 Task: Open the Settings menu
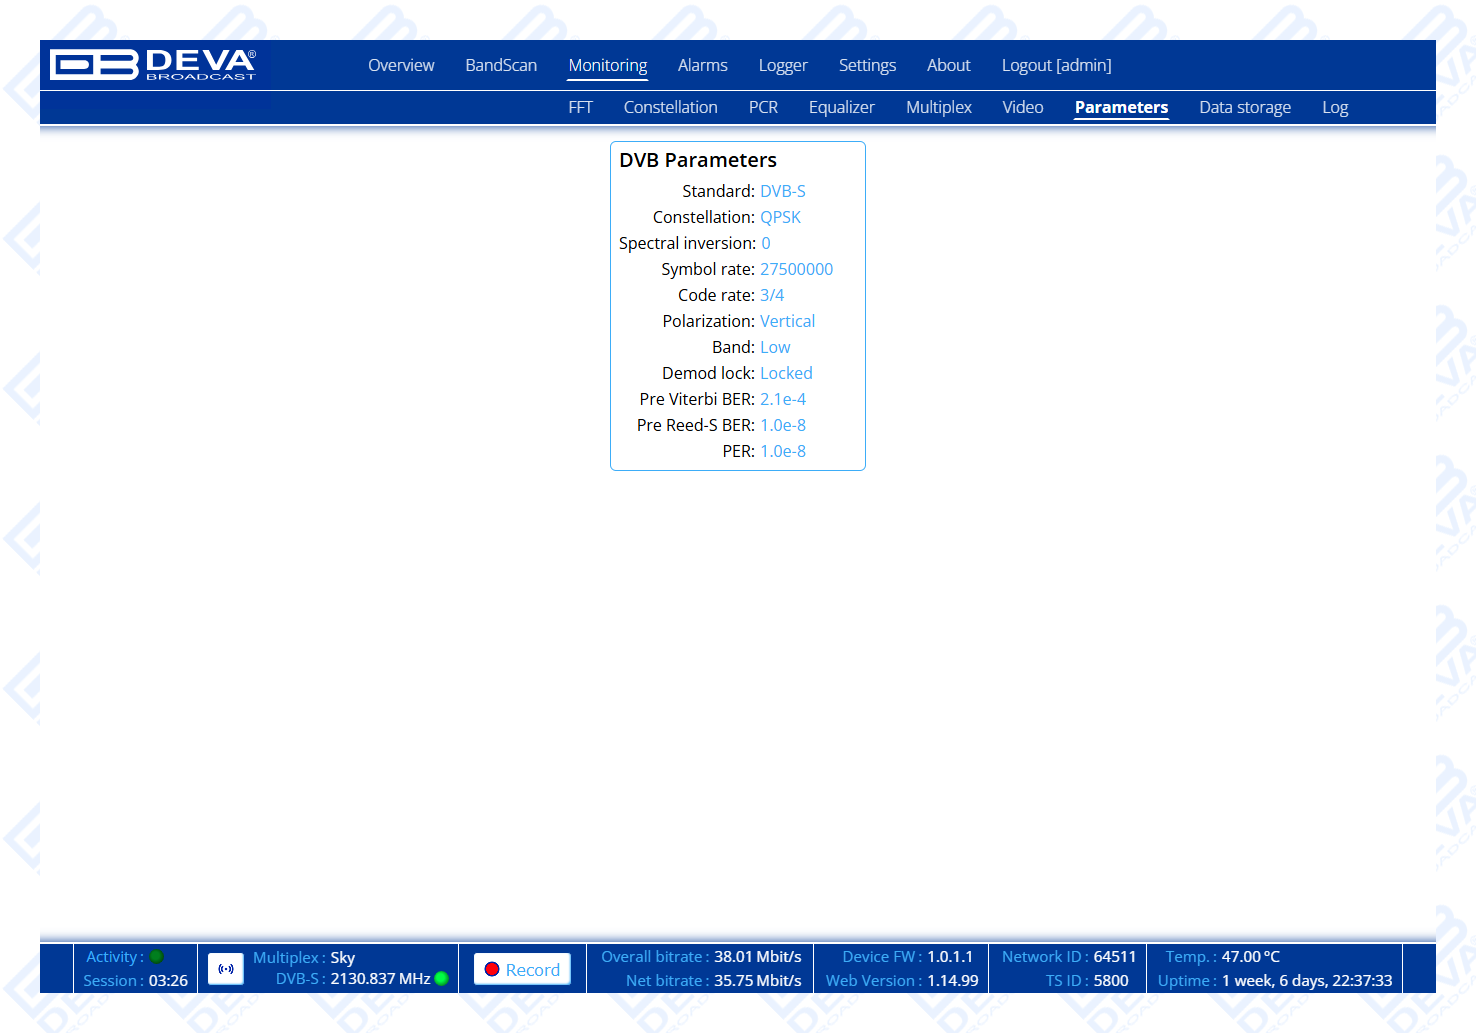867,65
